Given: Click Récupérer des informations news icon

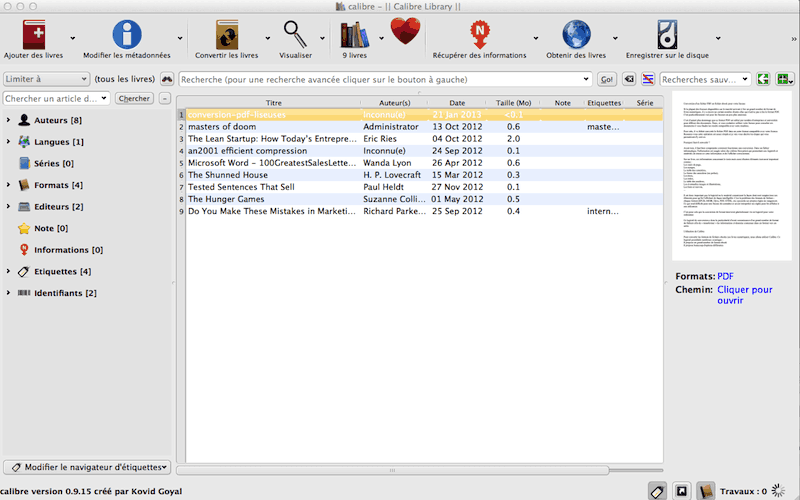Looking at the screenshot, I should pos(480,34).
